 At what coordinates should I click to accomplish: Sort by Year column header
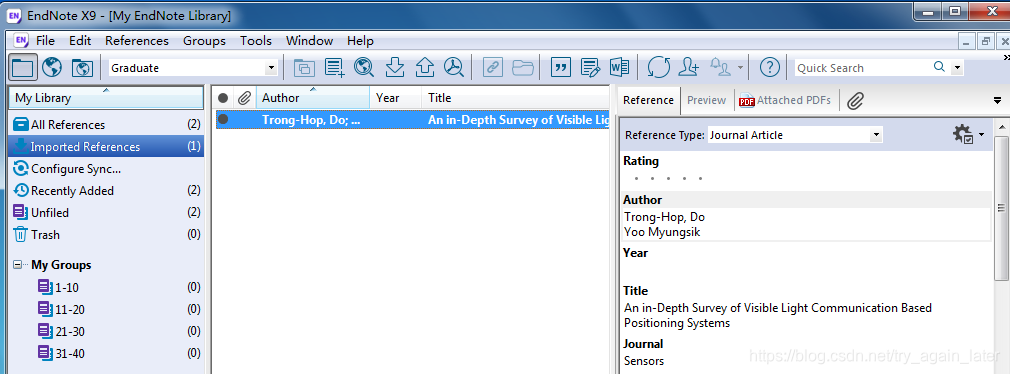click(x=396, y=98)
